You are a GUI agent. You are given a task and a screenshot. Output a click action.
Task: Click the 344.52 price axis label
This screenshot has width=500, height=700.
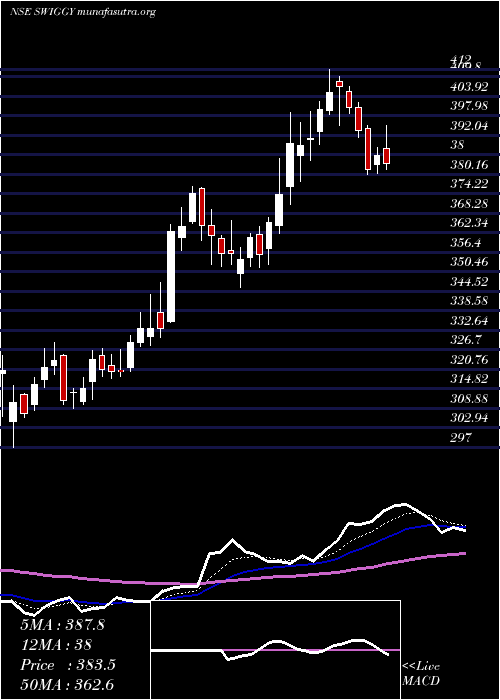(469, 282)
